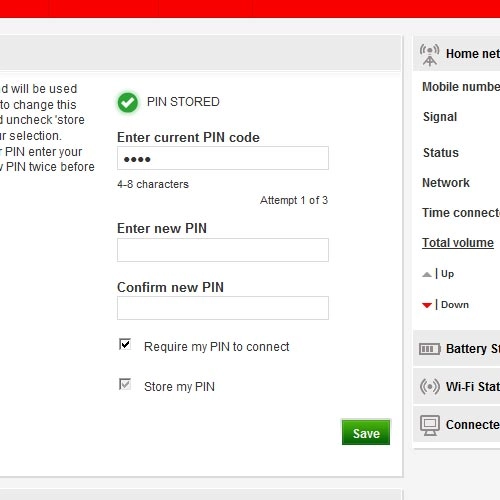Click the '4-8 characters' hint text
The width and height of the screenshot is (500, 500).
(x=153, y=184)
